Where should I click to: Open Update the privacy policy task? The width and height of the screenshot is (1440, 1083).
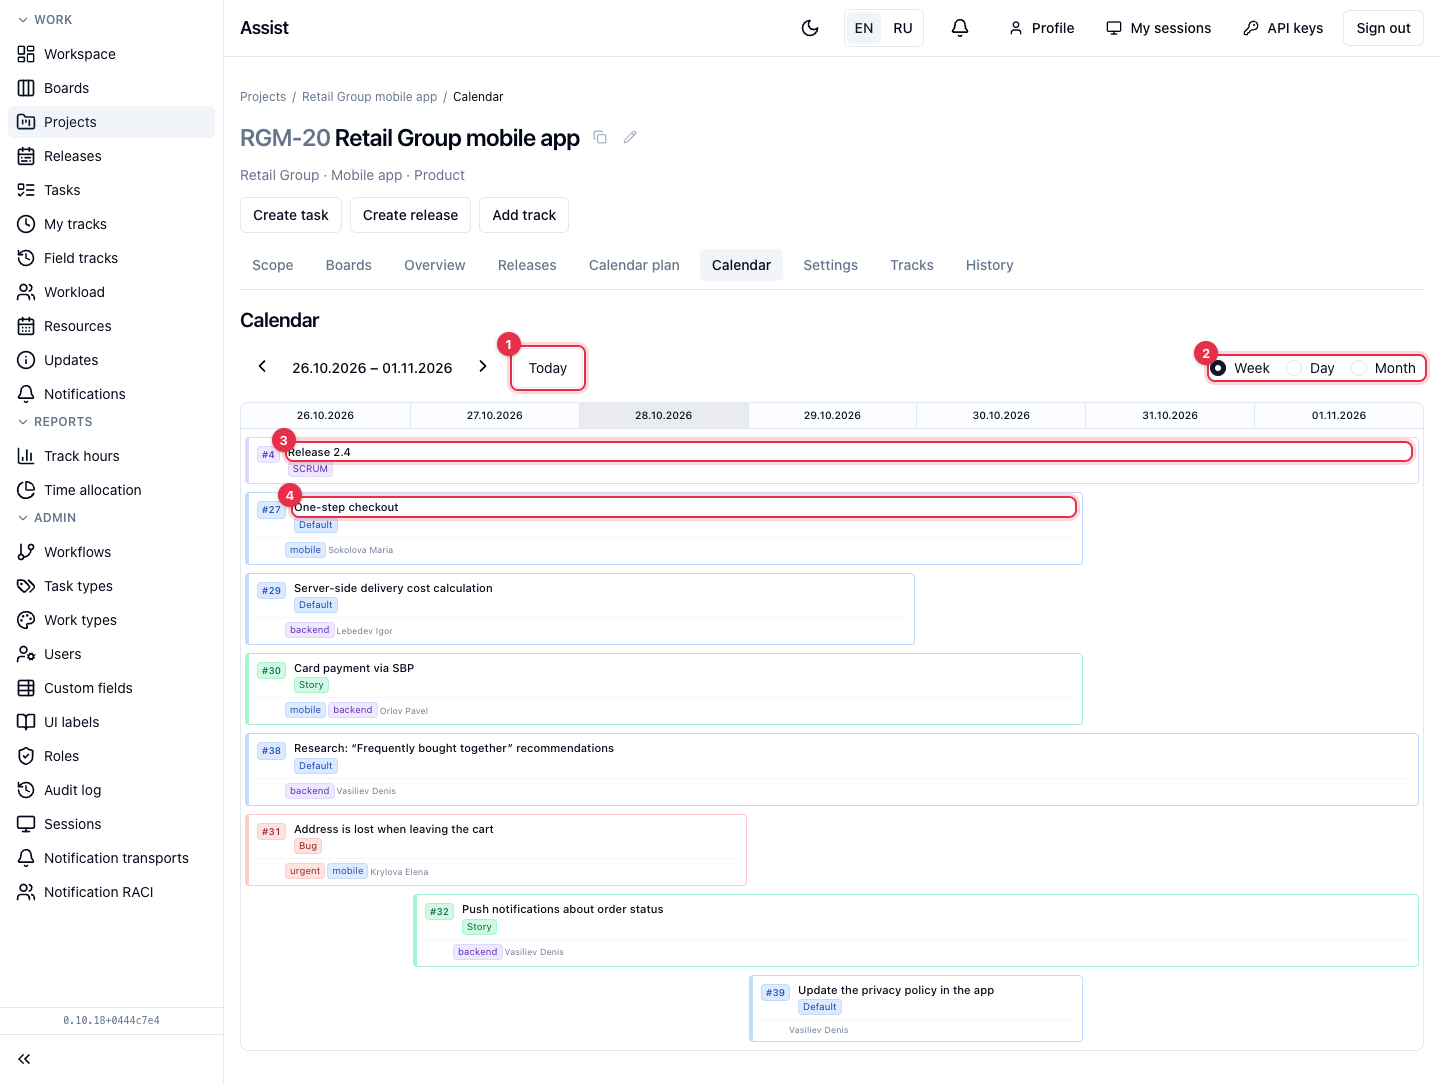(x=916, y=1008)
